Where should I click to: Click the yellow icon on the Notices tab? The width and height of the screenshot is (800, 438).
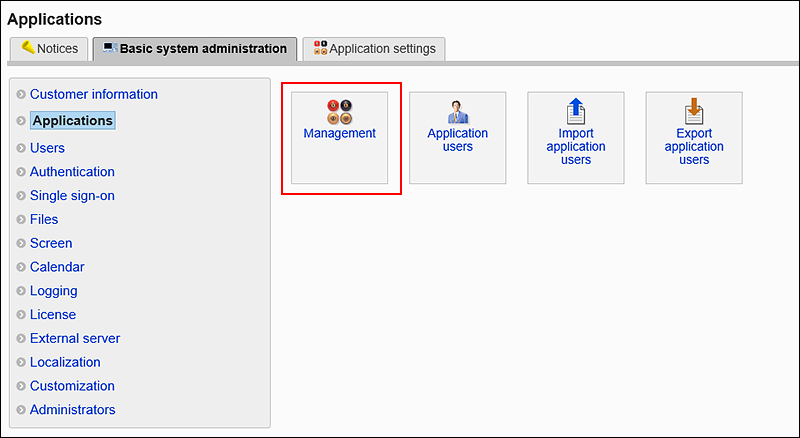tap(28, 47)
